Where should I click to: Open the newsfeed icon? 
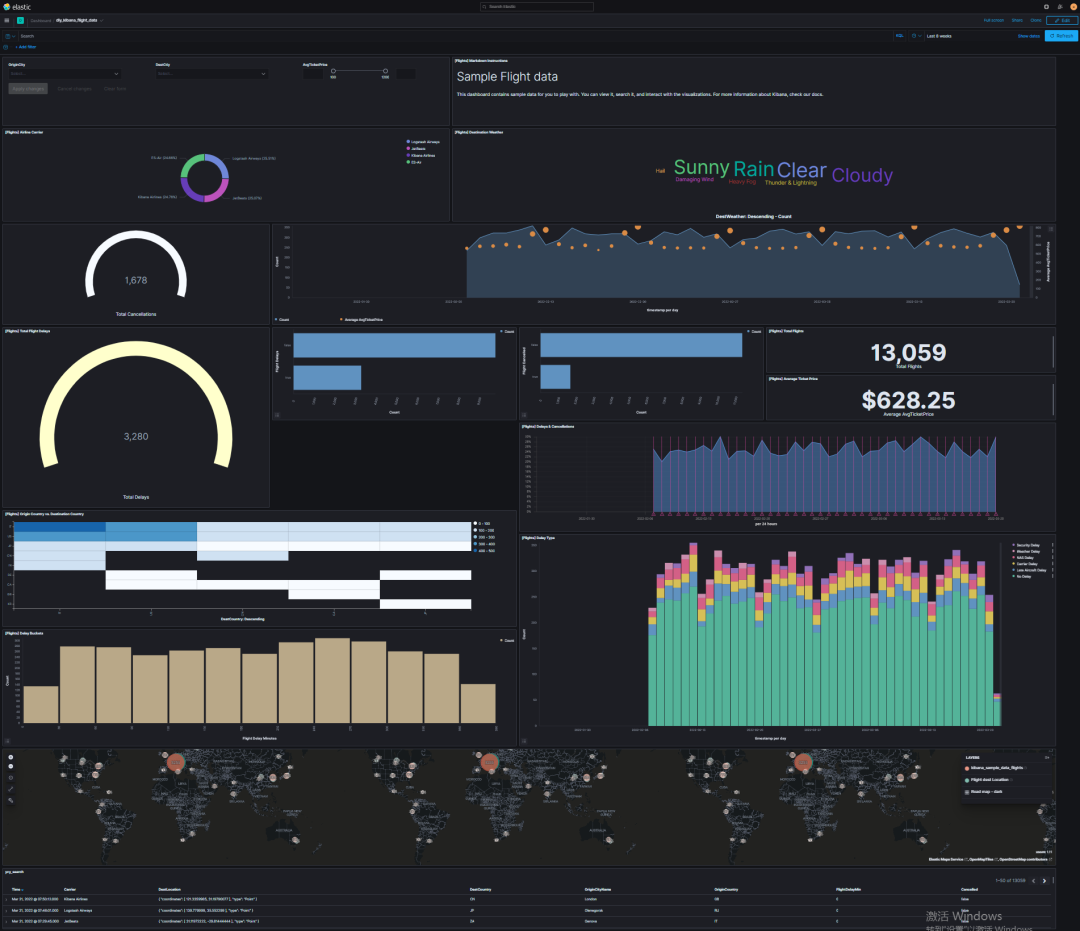pos(1060,7)
